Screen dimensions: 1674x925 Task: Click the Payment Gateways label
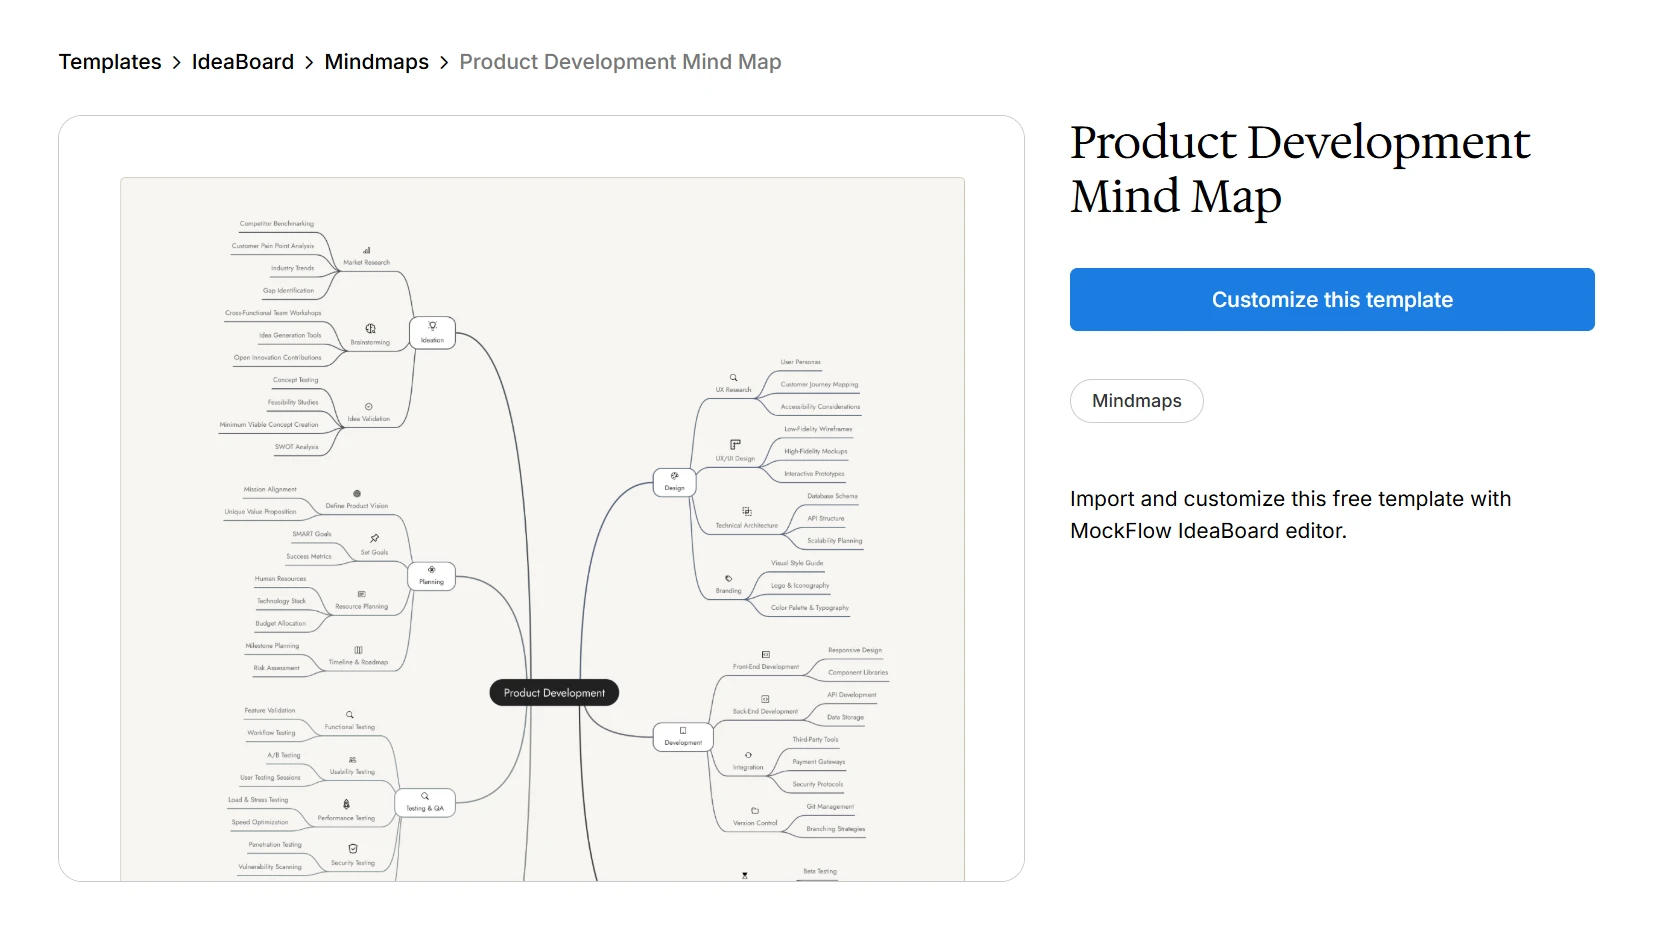pos(819,762)
